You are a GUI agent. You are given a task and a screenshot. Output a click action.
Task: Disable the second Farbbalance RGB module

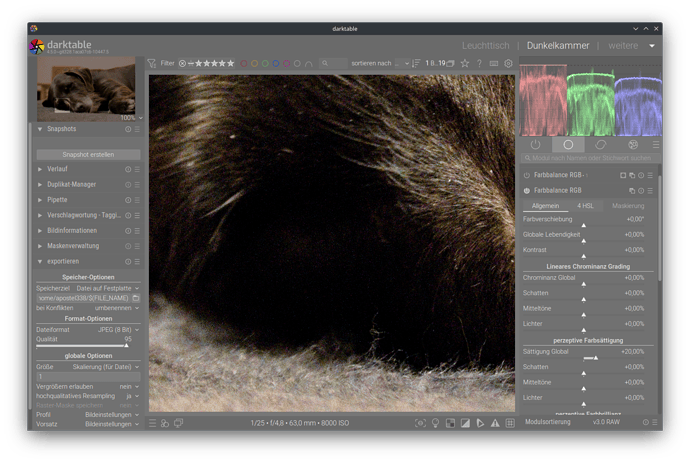[x=527, y=189]
